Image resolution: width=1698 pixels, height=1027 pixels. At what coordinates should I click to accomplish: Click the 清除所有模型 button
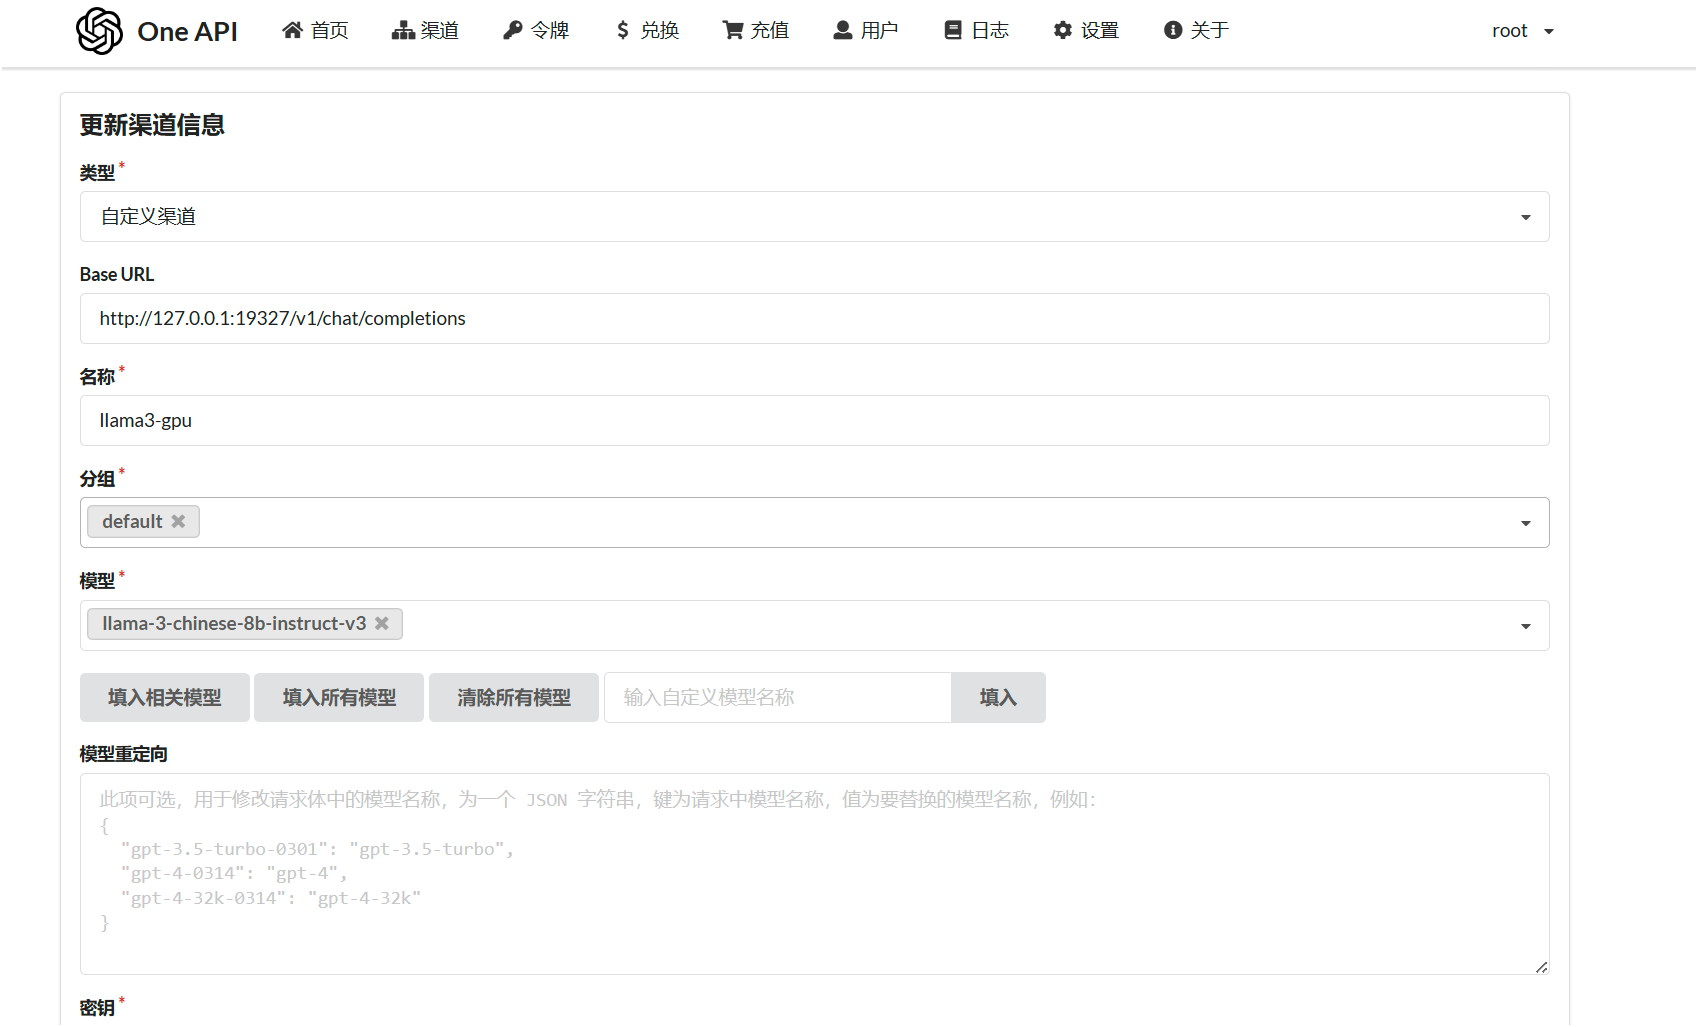[x=514, y=697]
